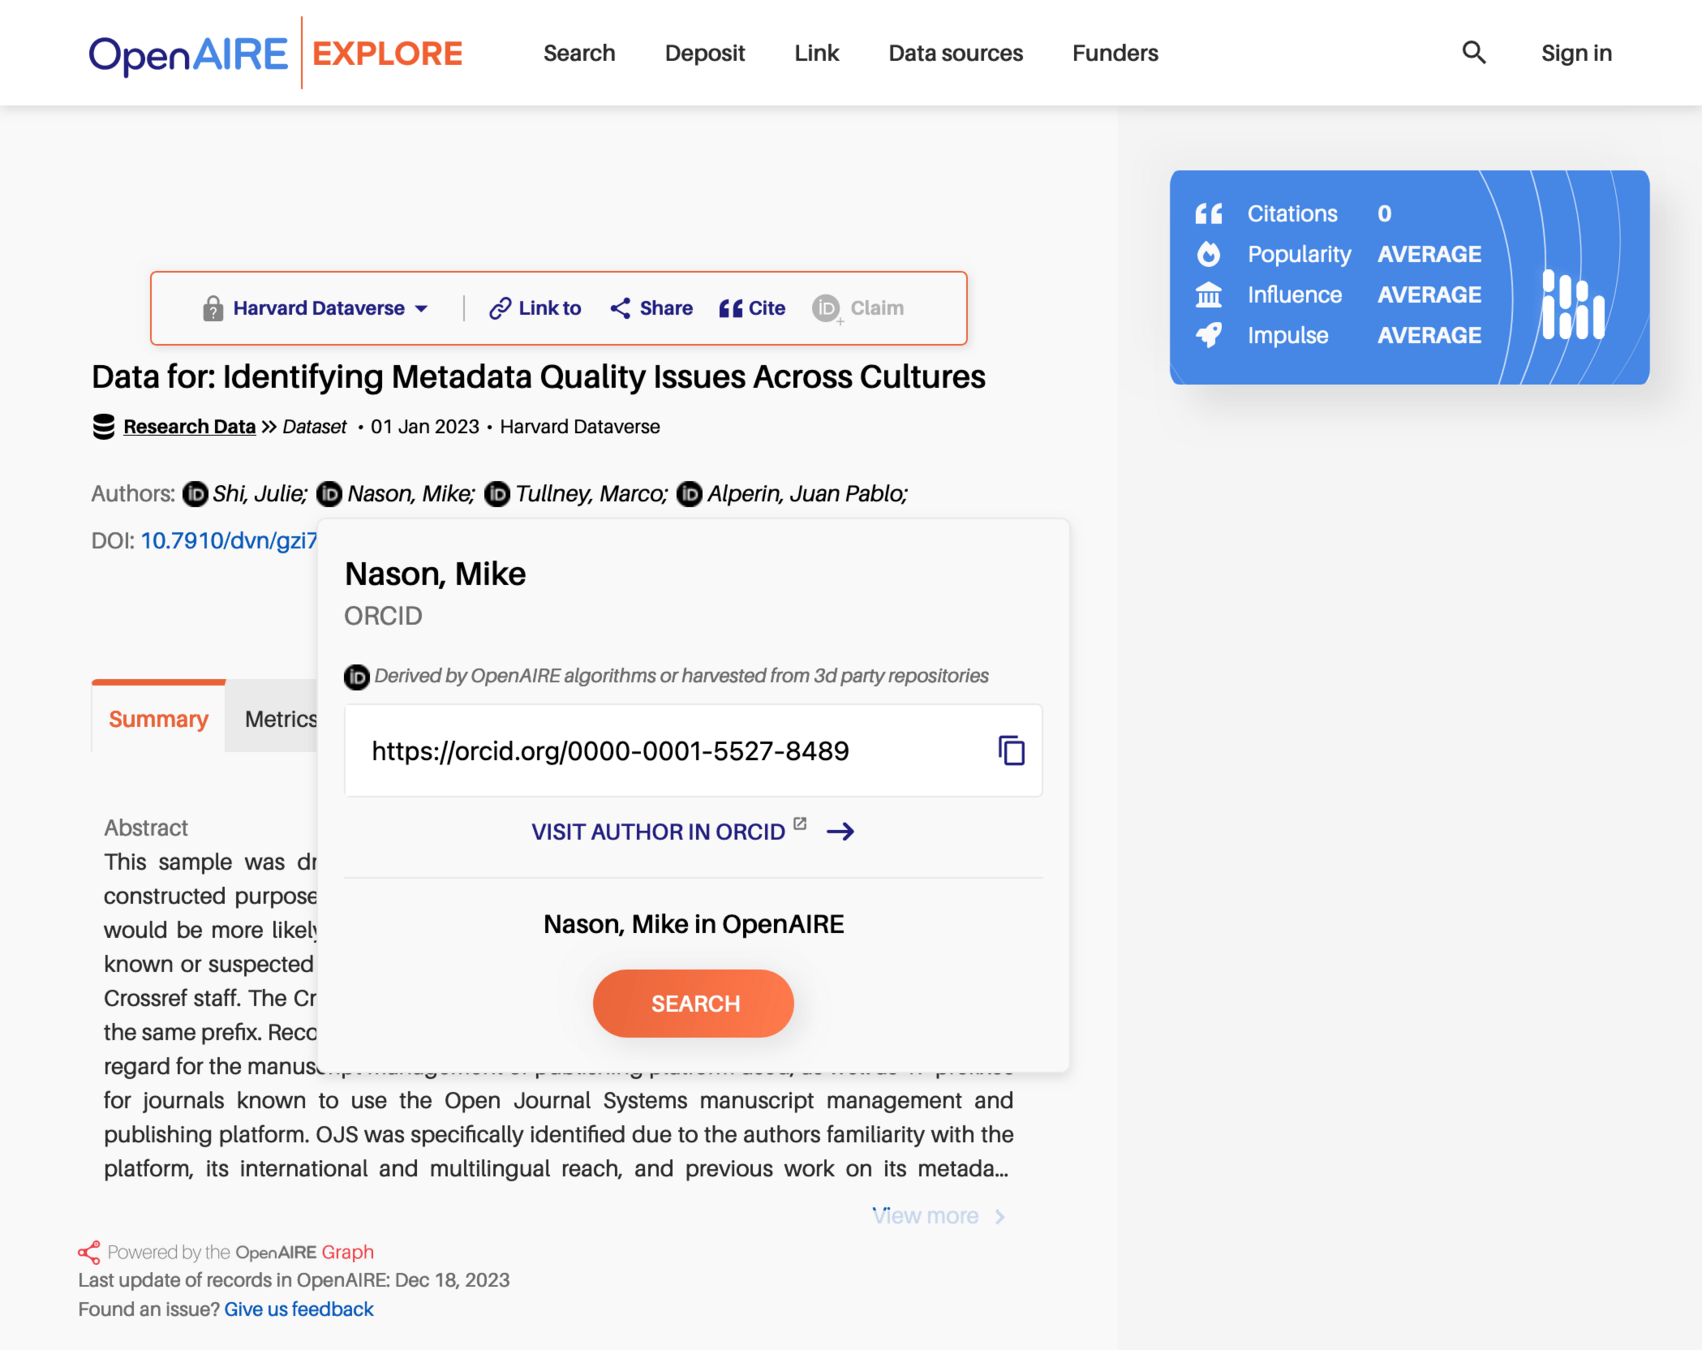The width and height of the screenshot is (1702, 1350).
Task: Click the Research Data breadcrumb link
Action: pyautogui.click(x=189, y=427)
